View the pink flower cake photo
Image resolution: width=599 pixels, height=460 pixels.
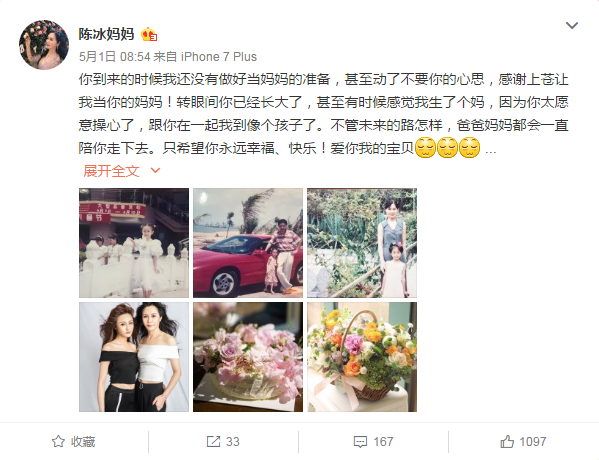click(x=248, y=357)
